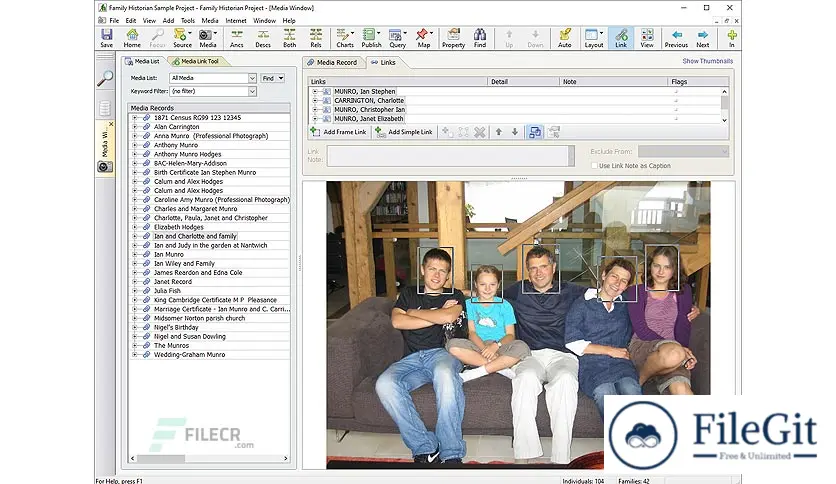Expand the MUNRO, Ian Stephen link
This screenshot has width=836, height=484.
315,92
